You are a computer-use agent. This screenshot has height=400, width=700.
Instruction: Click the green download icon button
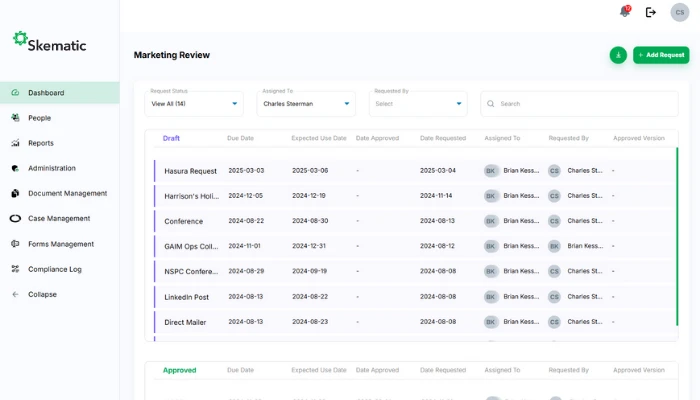click(x=618, y=55)
